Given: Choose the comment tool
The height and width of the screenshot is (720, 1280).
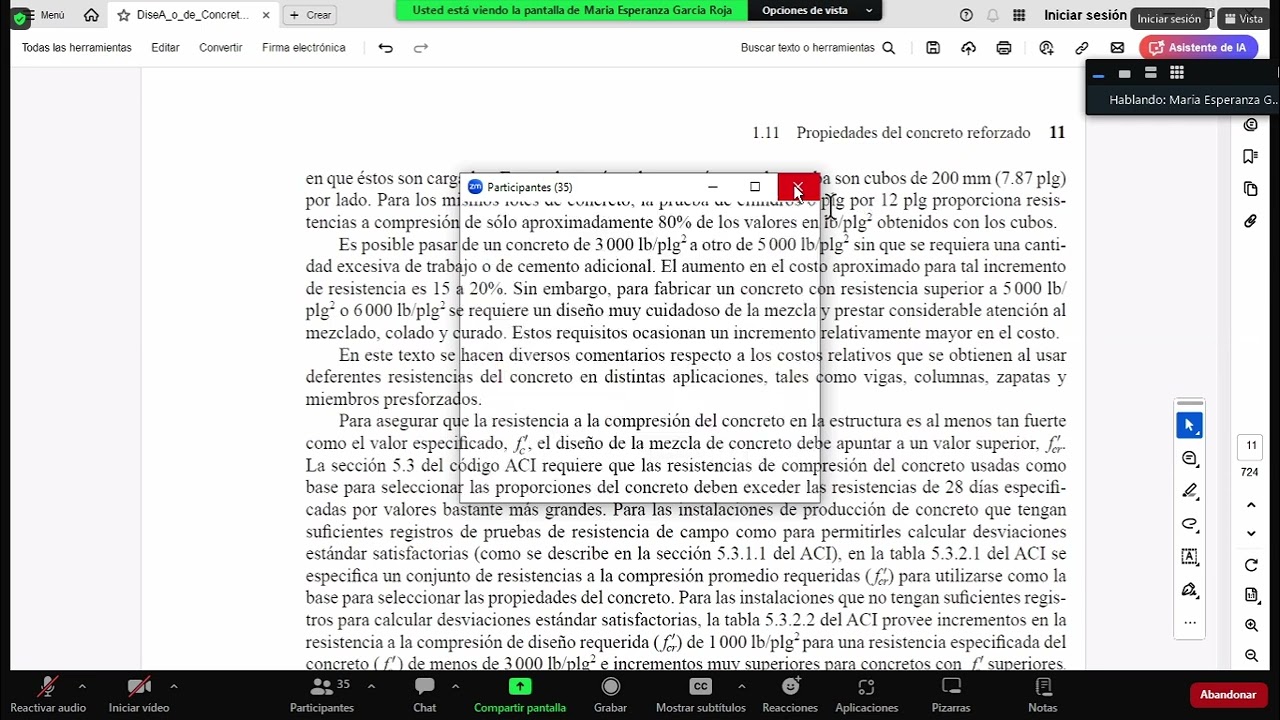Looking at the screenshot, I should click(x=1190, y=458).
